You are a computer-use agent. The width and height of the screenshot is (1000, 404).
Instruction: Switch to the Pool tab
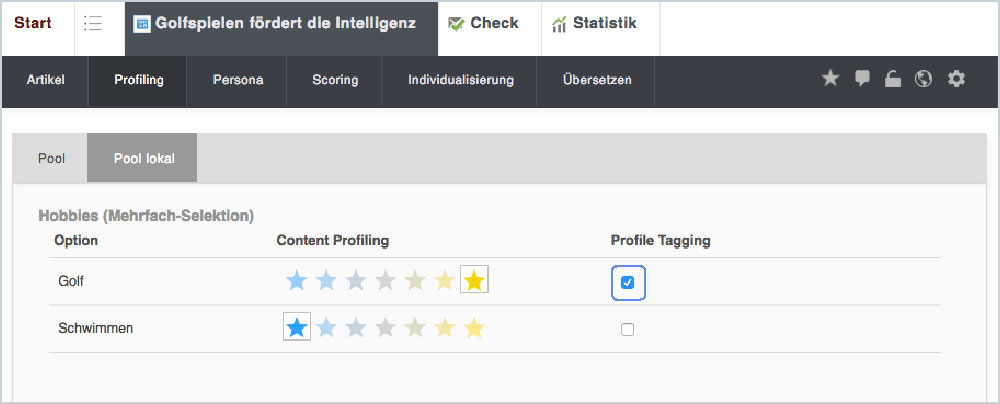[x=51, y=158]
